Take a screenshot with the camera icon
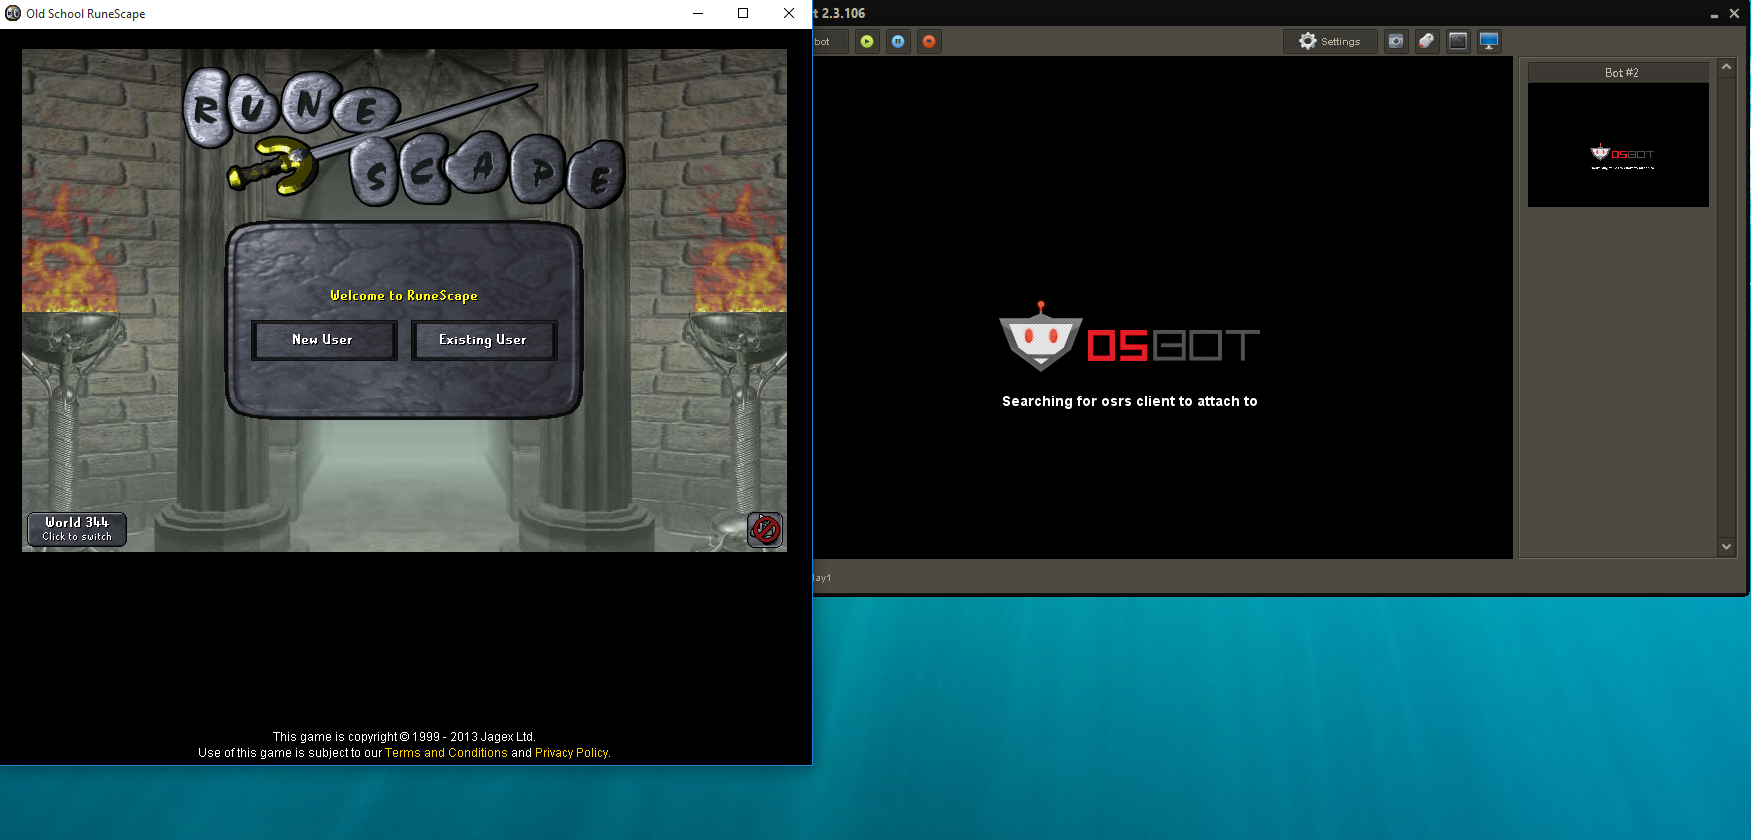The height and width of the screenshot is (840, 1751). tap(1396, 41)
